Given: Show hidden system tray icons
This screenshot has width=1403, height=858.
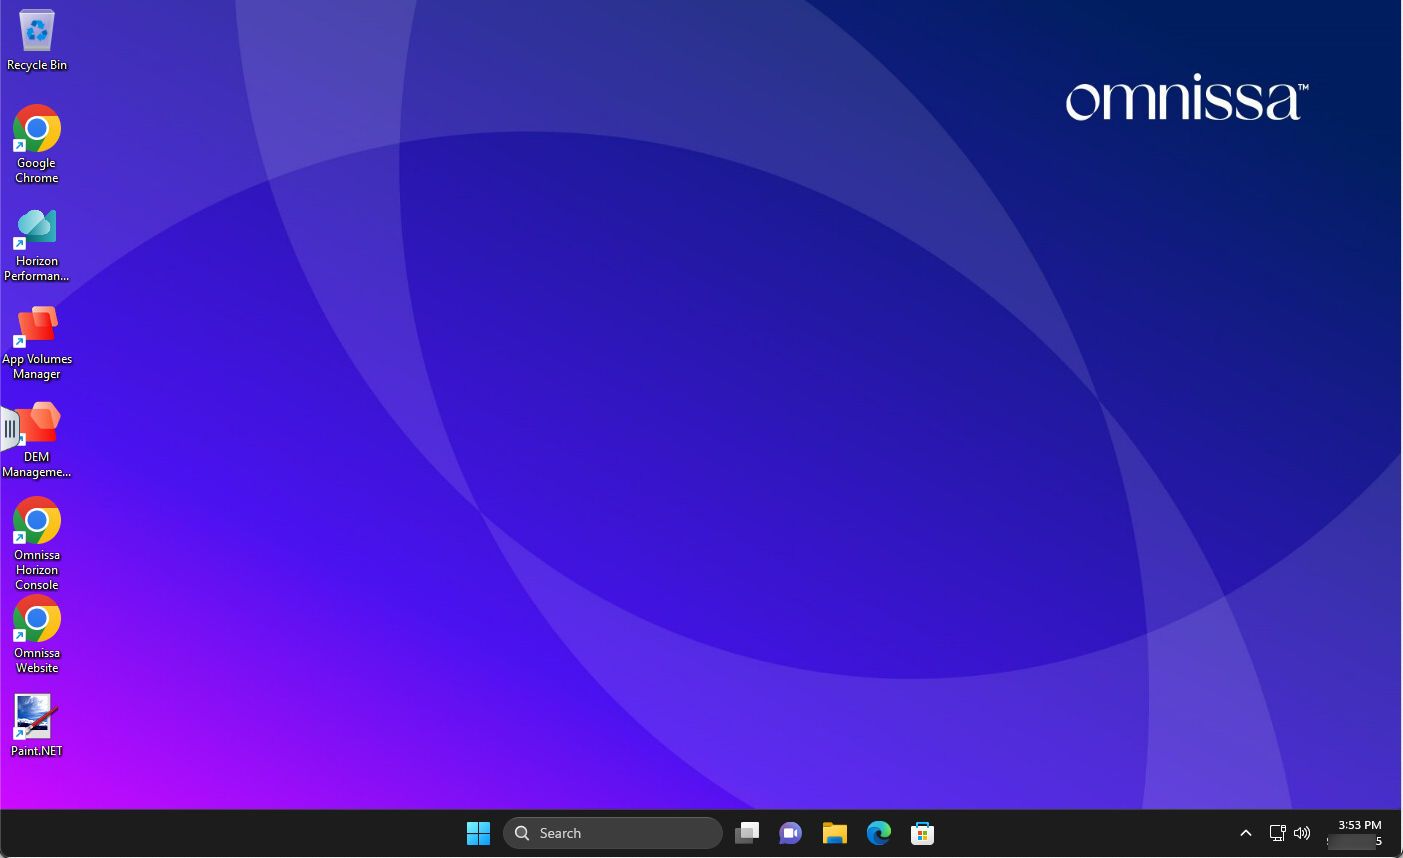Looking at the screenshot, I should point(1246,833).
